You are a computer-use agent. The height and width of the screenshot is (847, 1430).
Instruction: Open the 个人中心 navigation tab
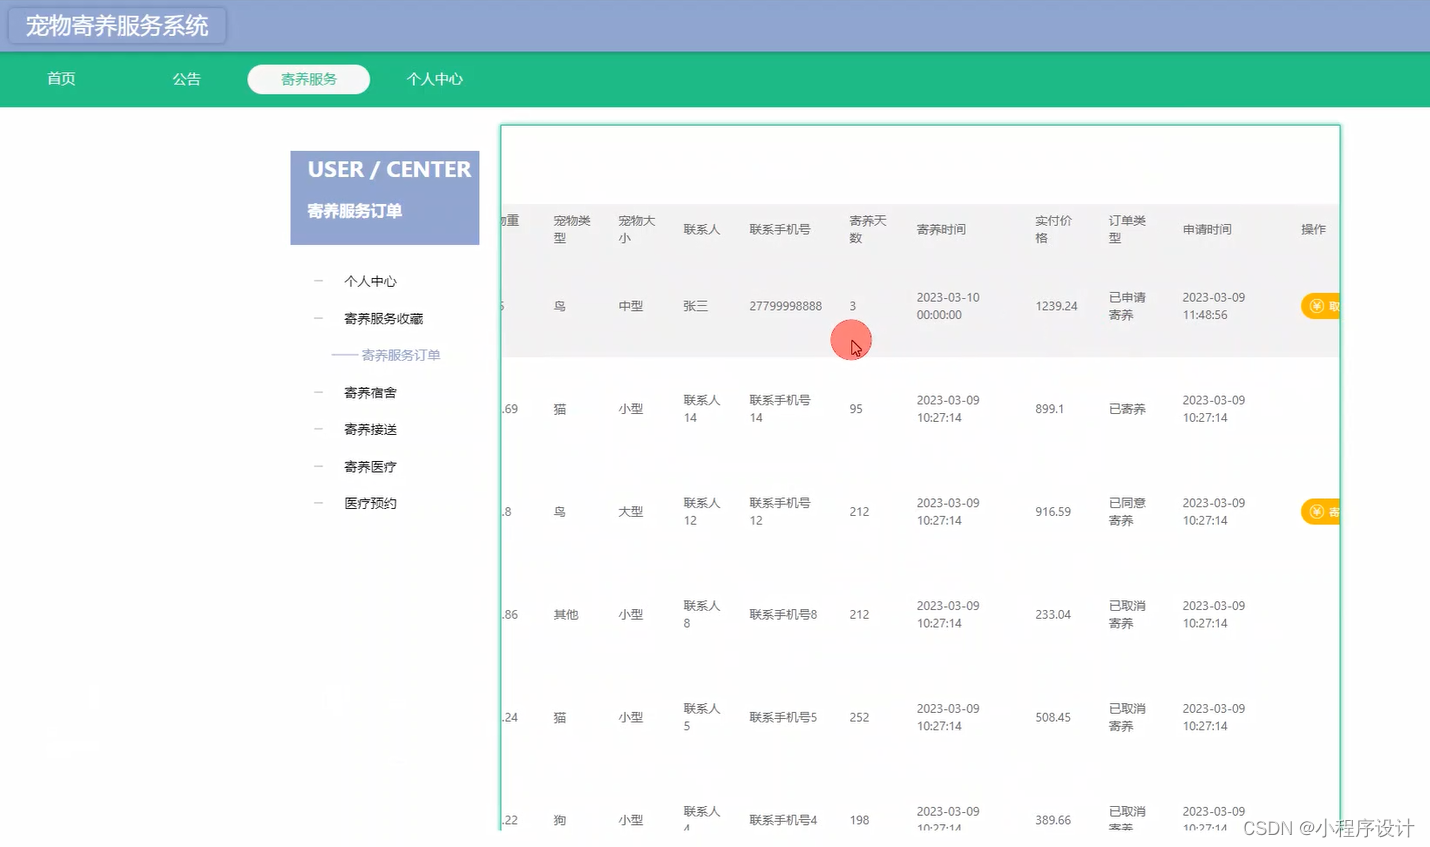coord(435,79)
